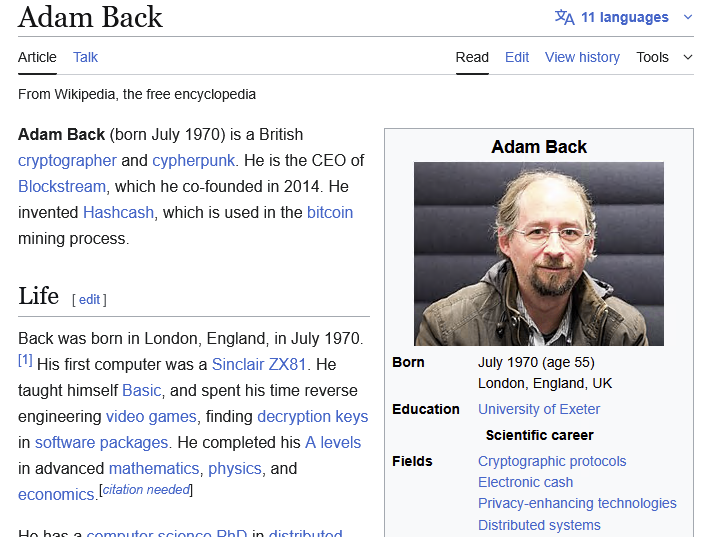The image size is (709, 537).
Task: Follow the Basic language link
Action: pyautogui.click(x=142, y=391)
